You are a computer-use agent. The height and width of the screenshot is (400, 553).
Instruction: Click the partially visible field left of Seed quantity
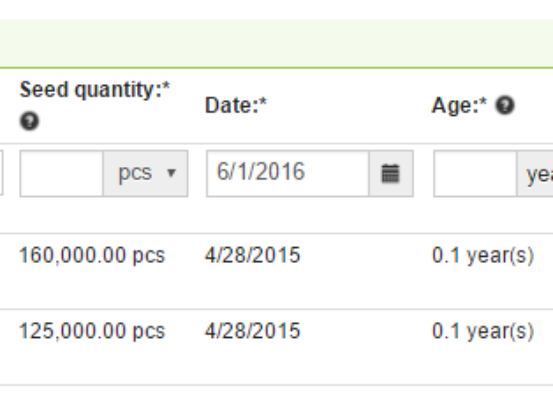(x=1, y=173)
